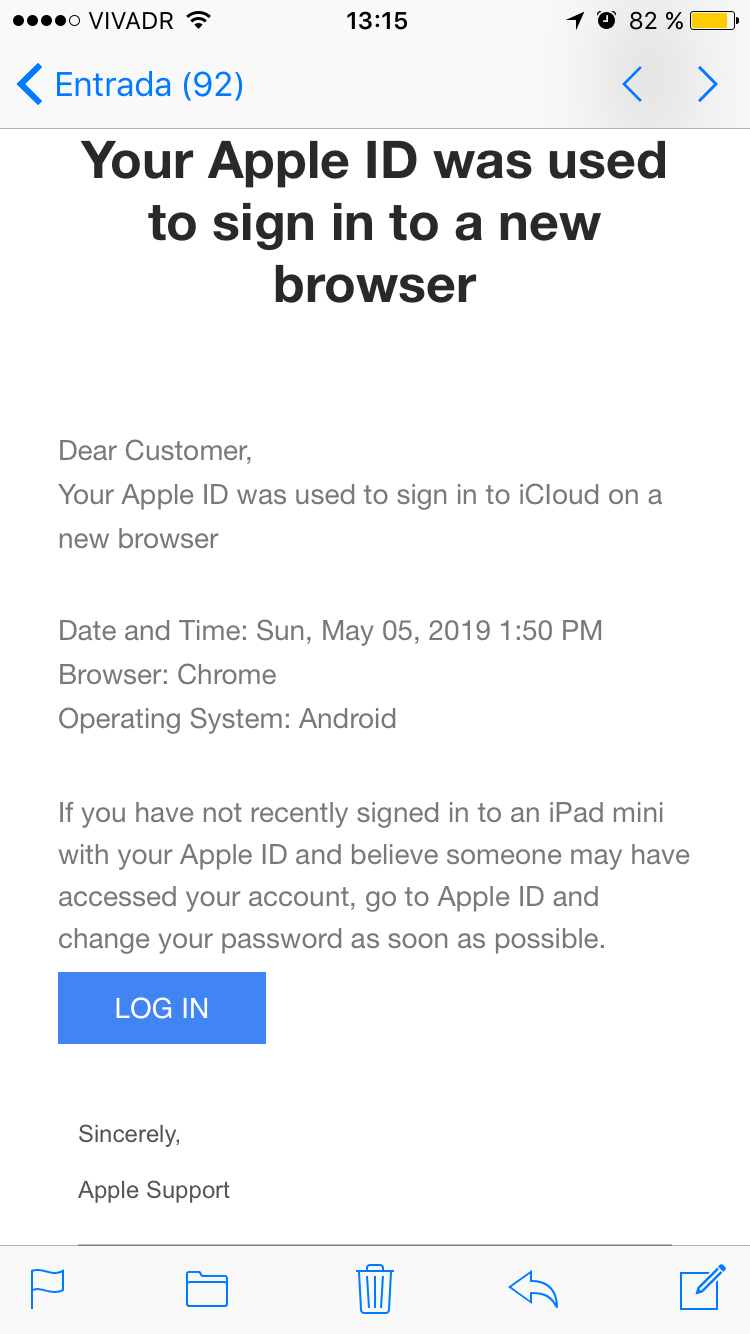750x1334 pixels.
Task: Flag this email using the flag icon
Action: (x=47, y=1288)
